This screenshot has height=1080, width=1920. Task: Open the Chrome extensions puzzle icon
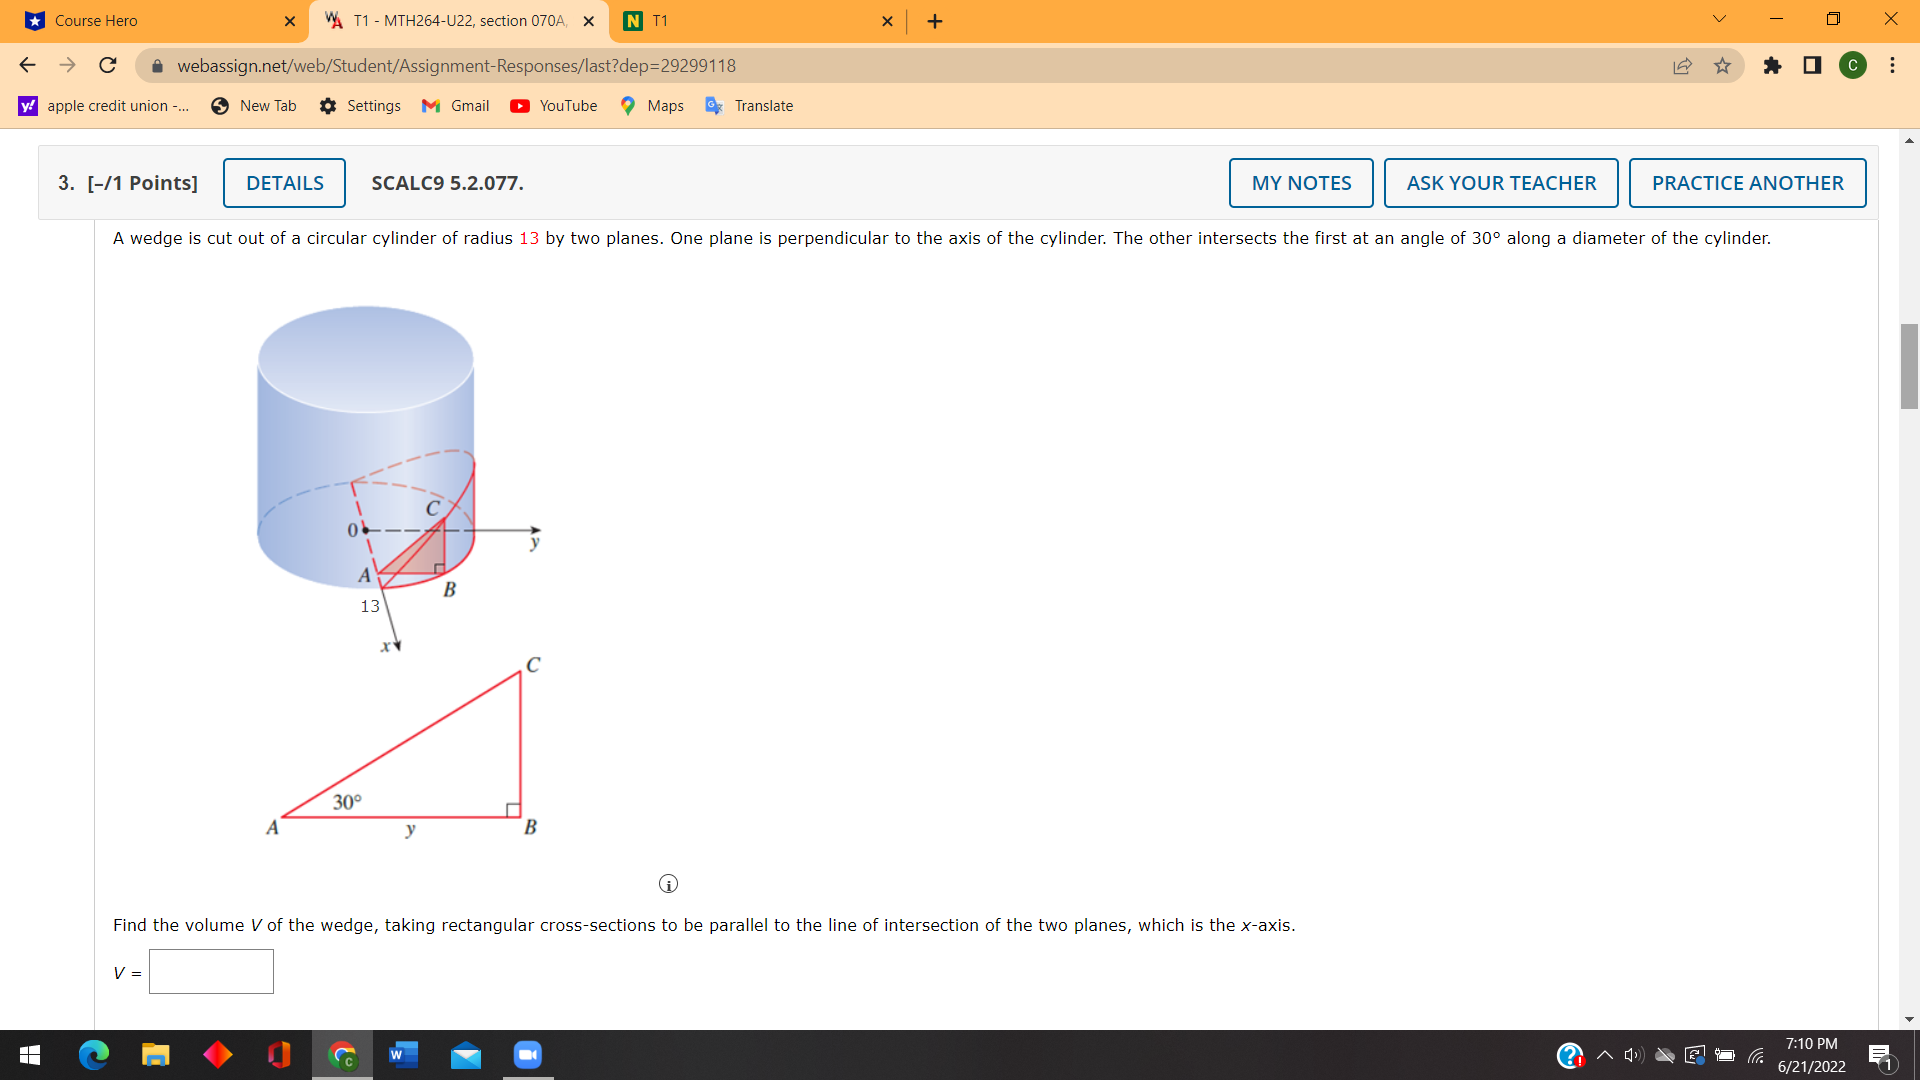coord(1772,66)
